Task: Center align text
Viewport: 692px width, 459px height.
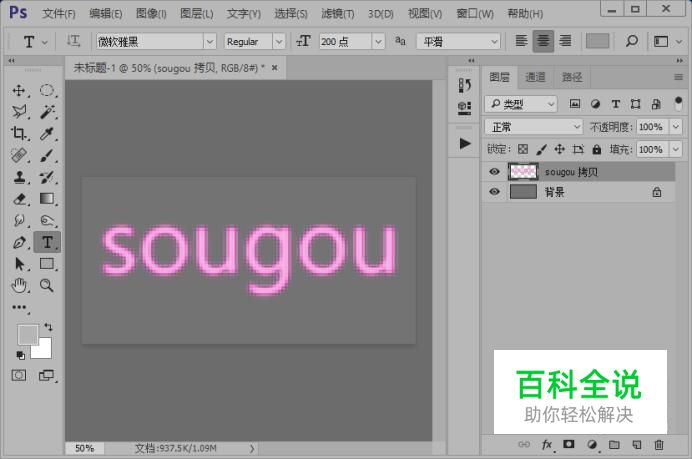Action: tap(543, 41)
